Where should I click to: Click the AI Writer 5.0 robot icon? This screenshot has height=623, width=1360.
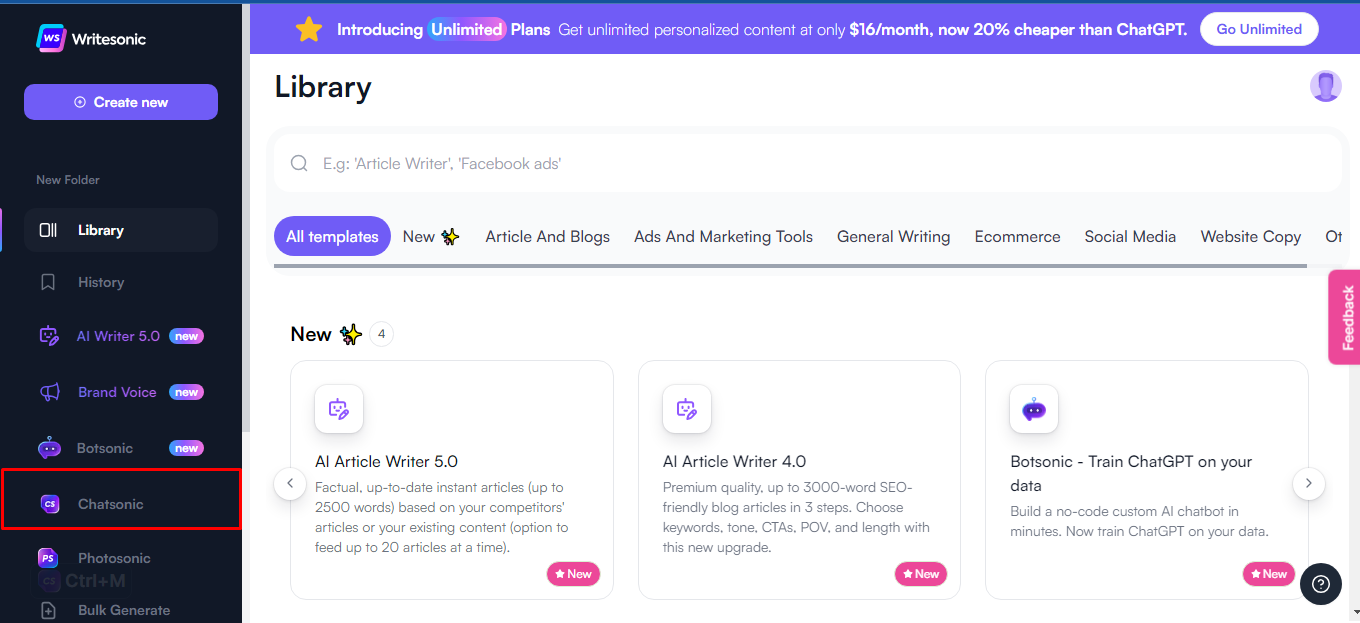pos(48,336)
